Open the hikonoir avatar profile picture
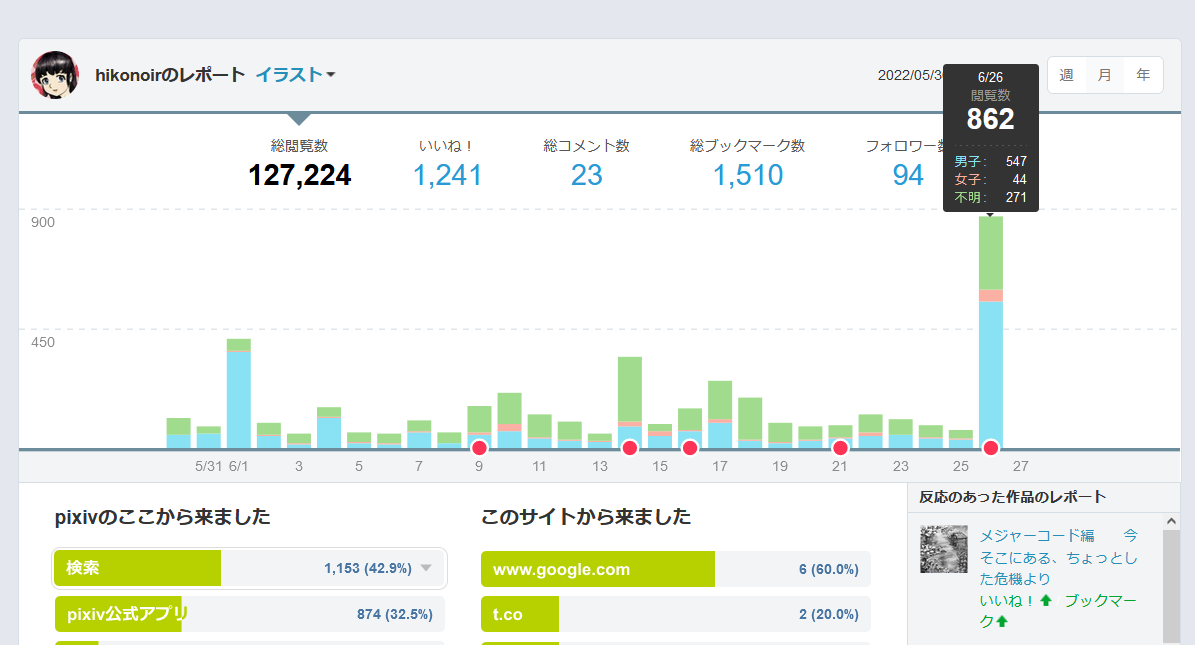 pos(55,75)
